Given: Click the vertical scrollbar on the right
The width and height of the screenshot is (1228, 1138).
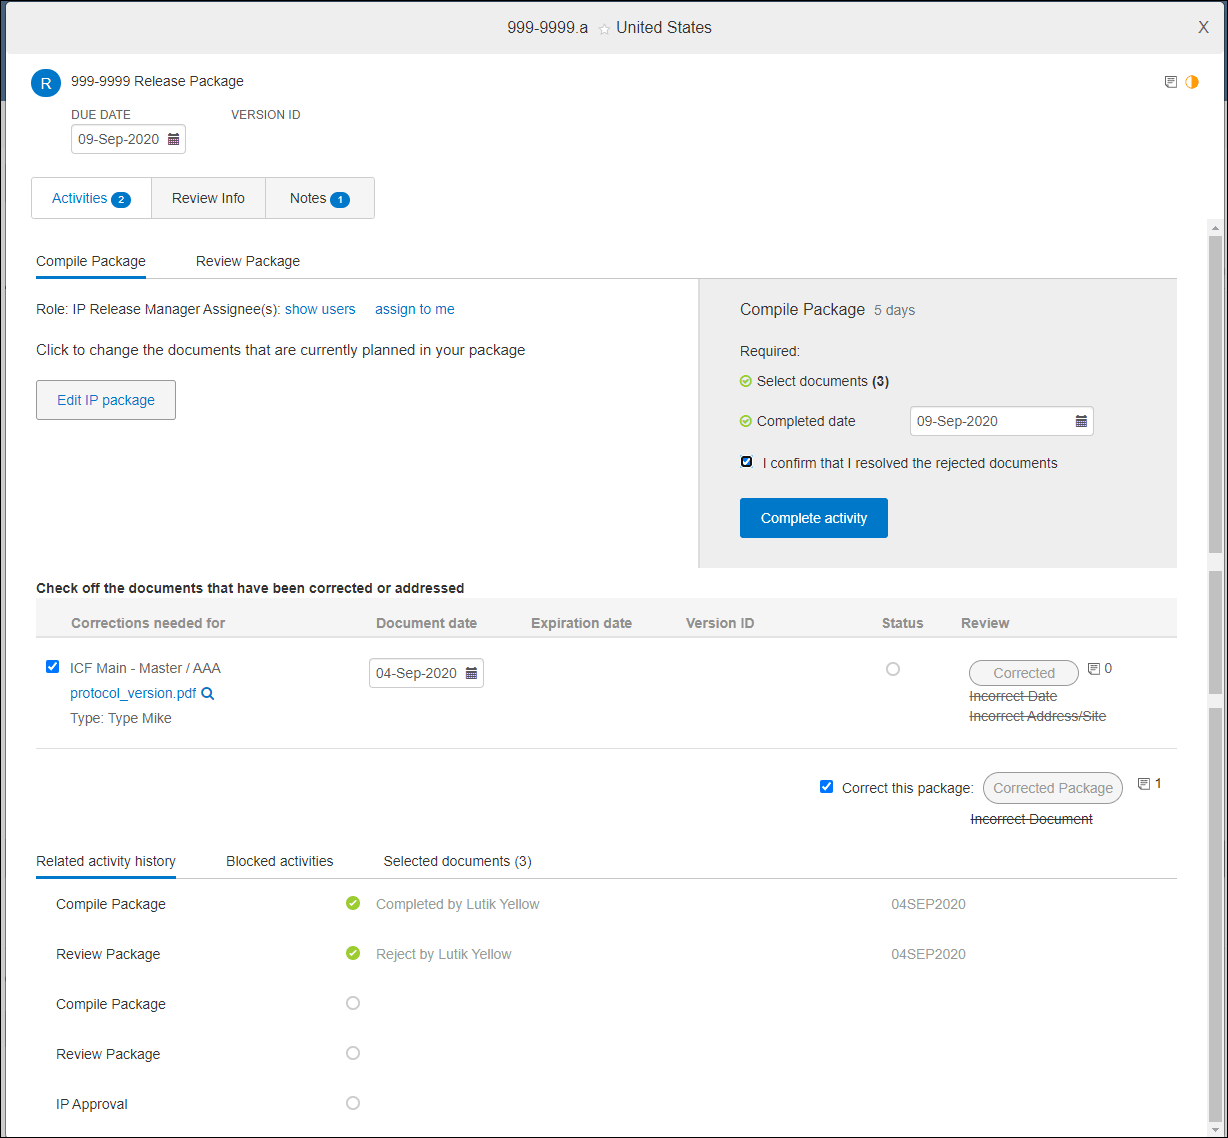Looking at the screenshot, I should (1215, 677).
